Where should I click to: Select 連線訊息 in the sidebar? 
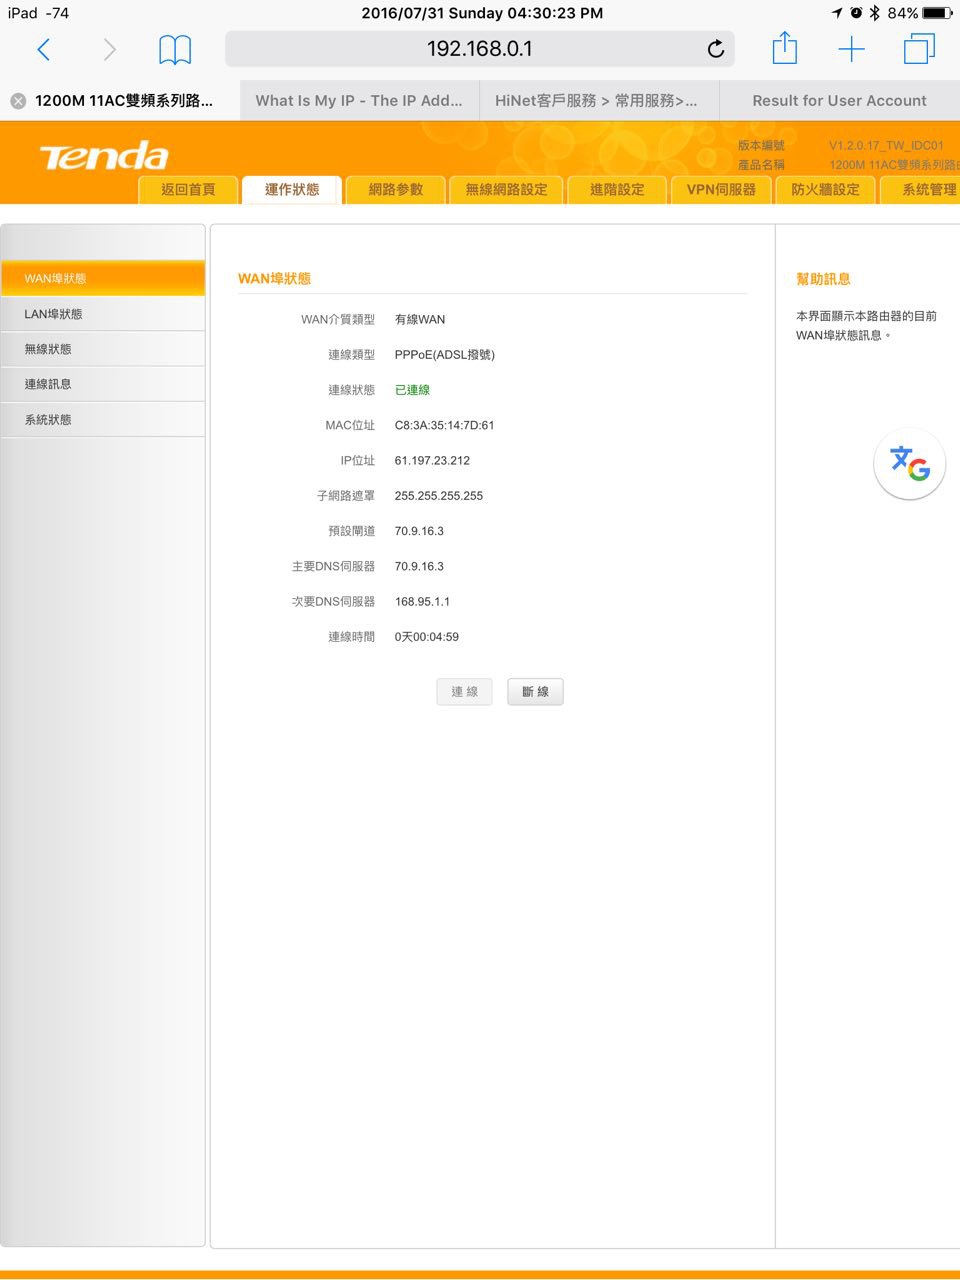[x=103, y=384]
